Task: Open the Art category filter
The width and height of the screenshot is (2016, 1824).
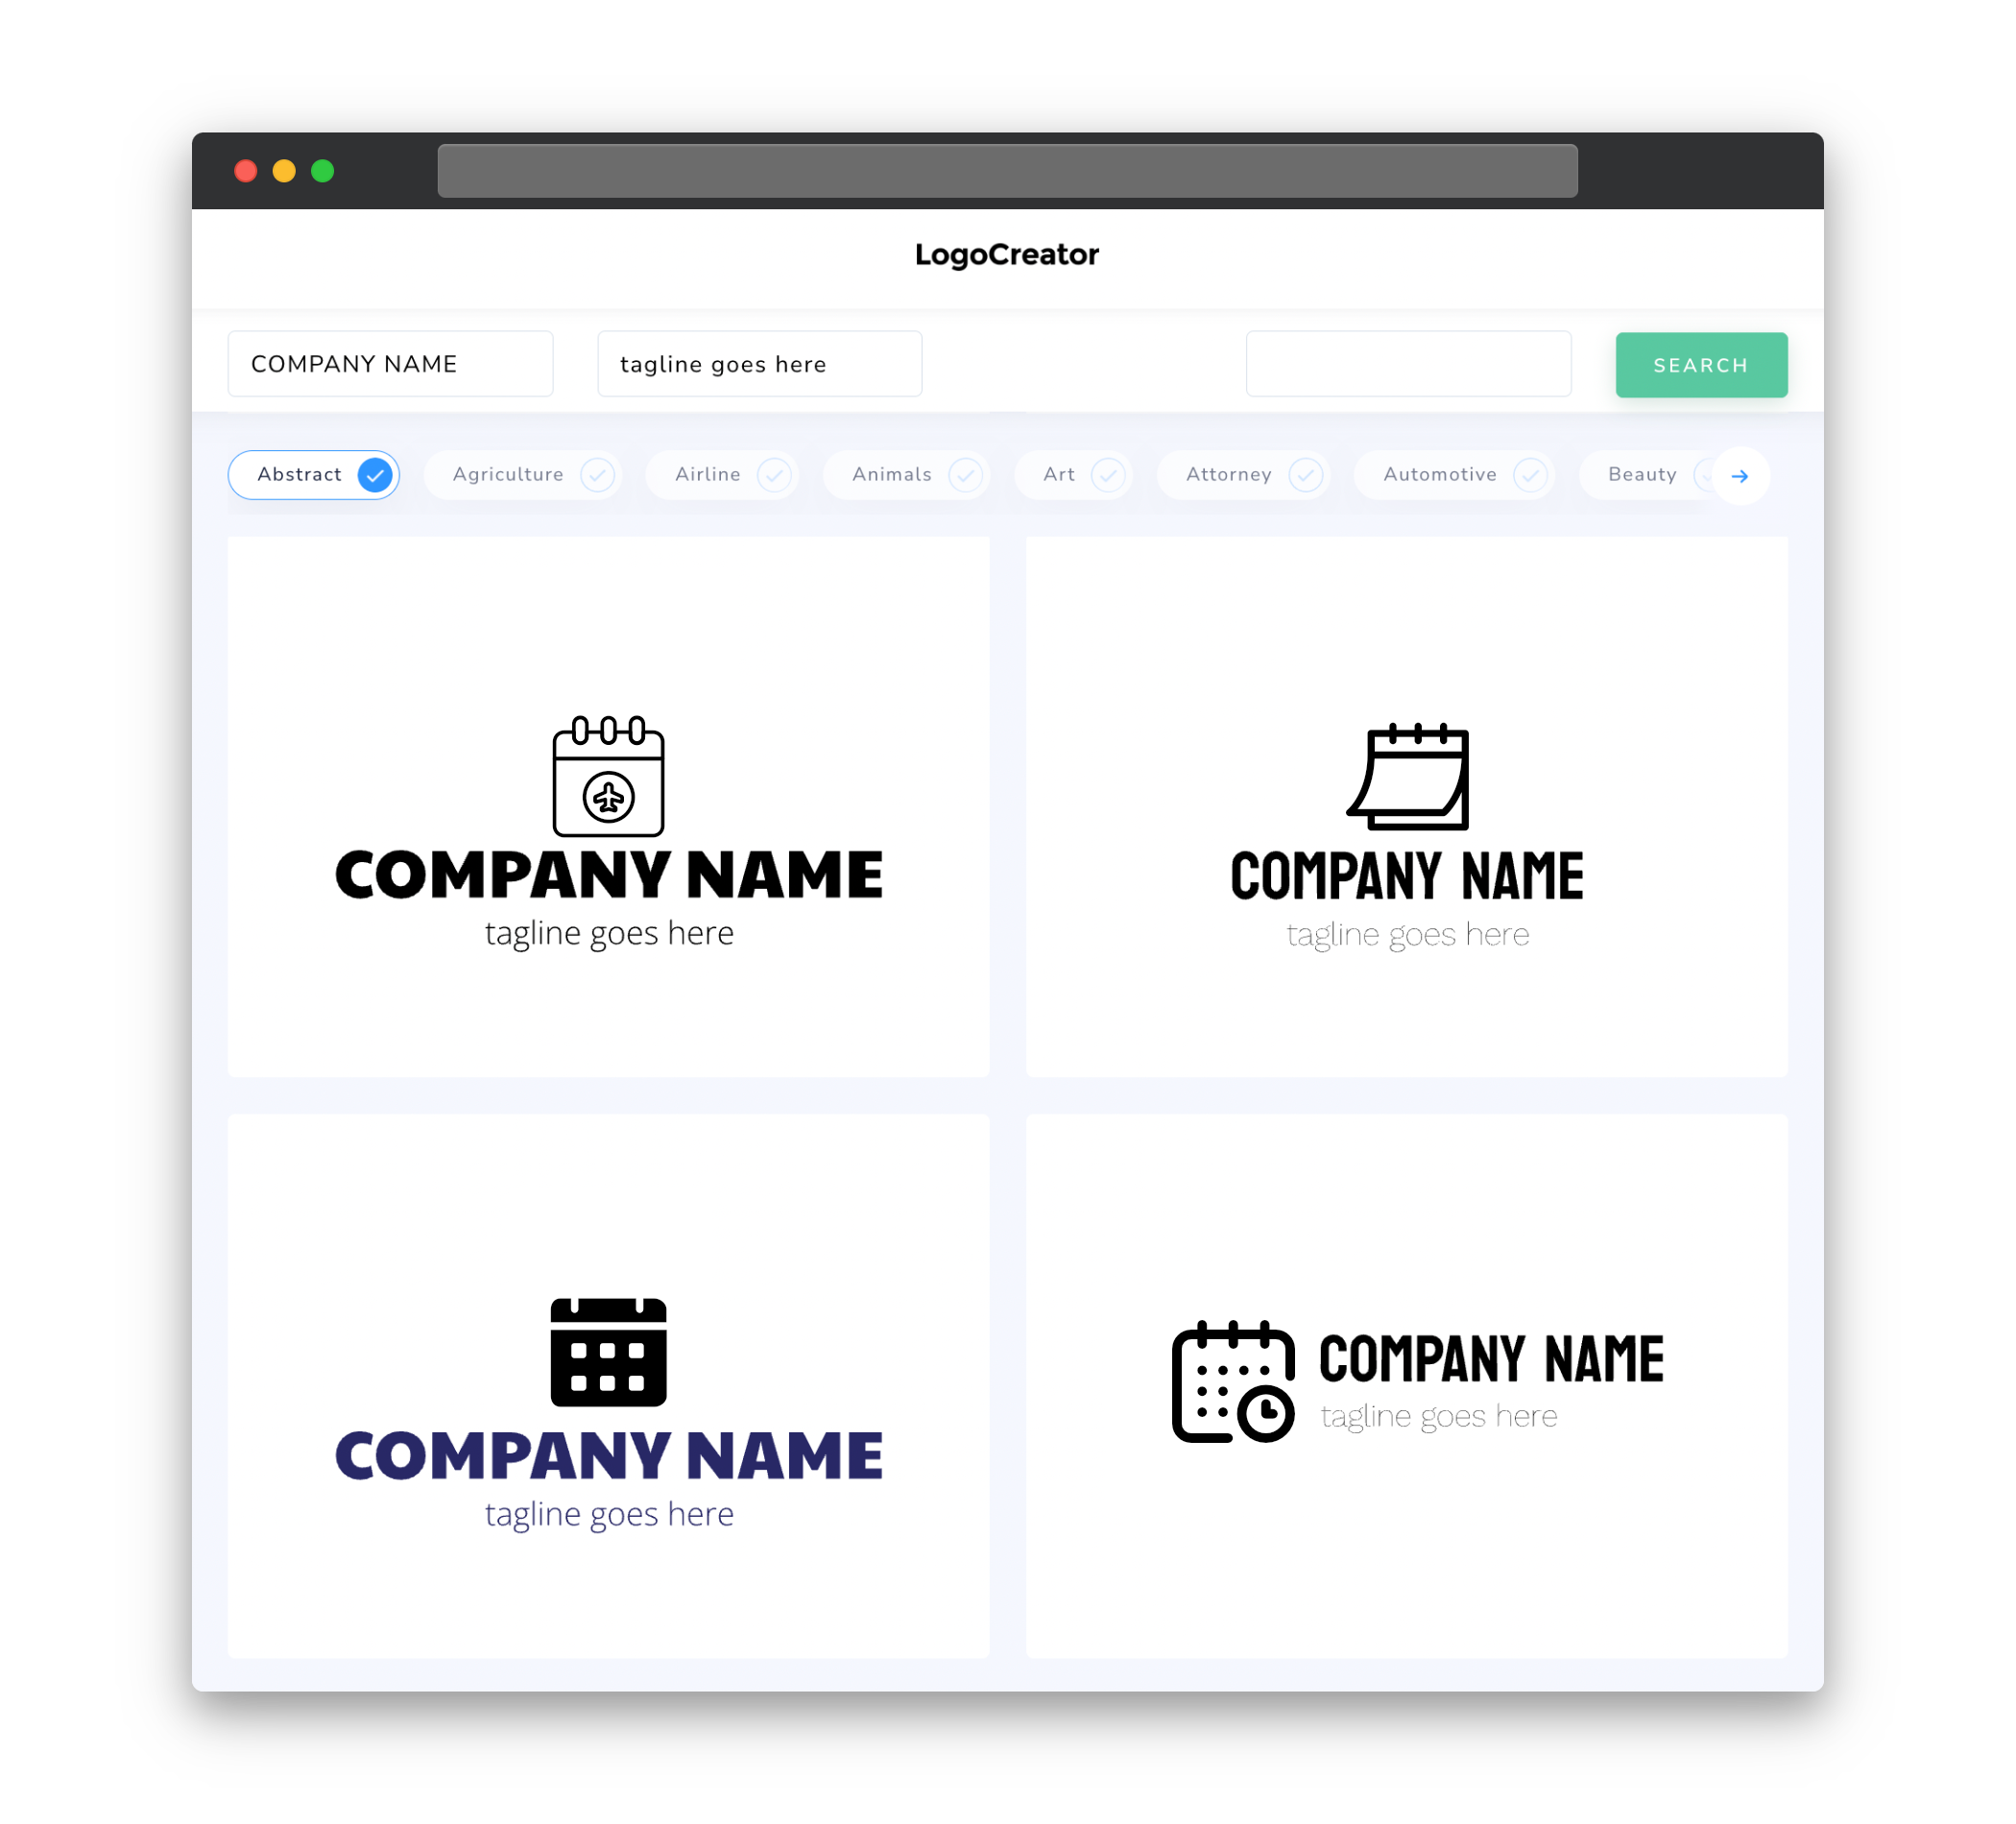Action: (x=1073, y=474)
